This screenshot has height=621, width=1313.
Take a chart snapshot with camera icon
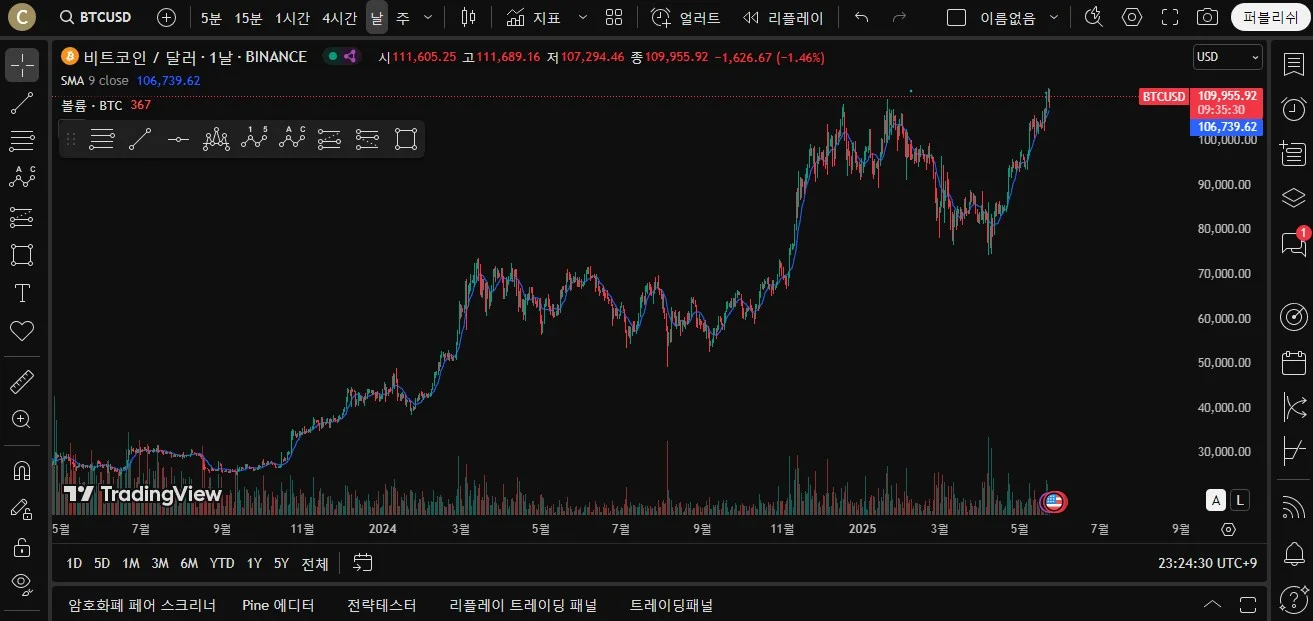tap(1207, 17)
